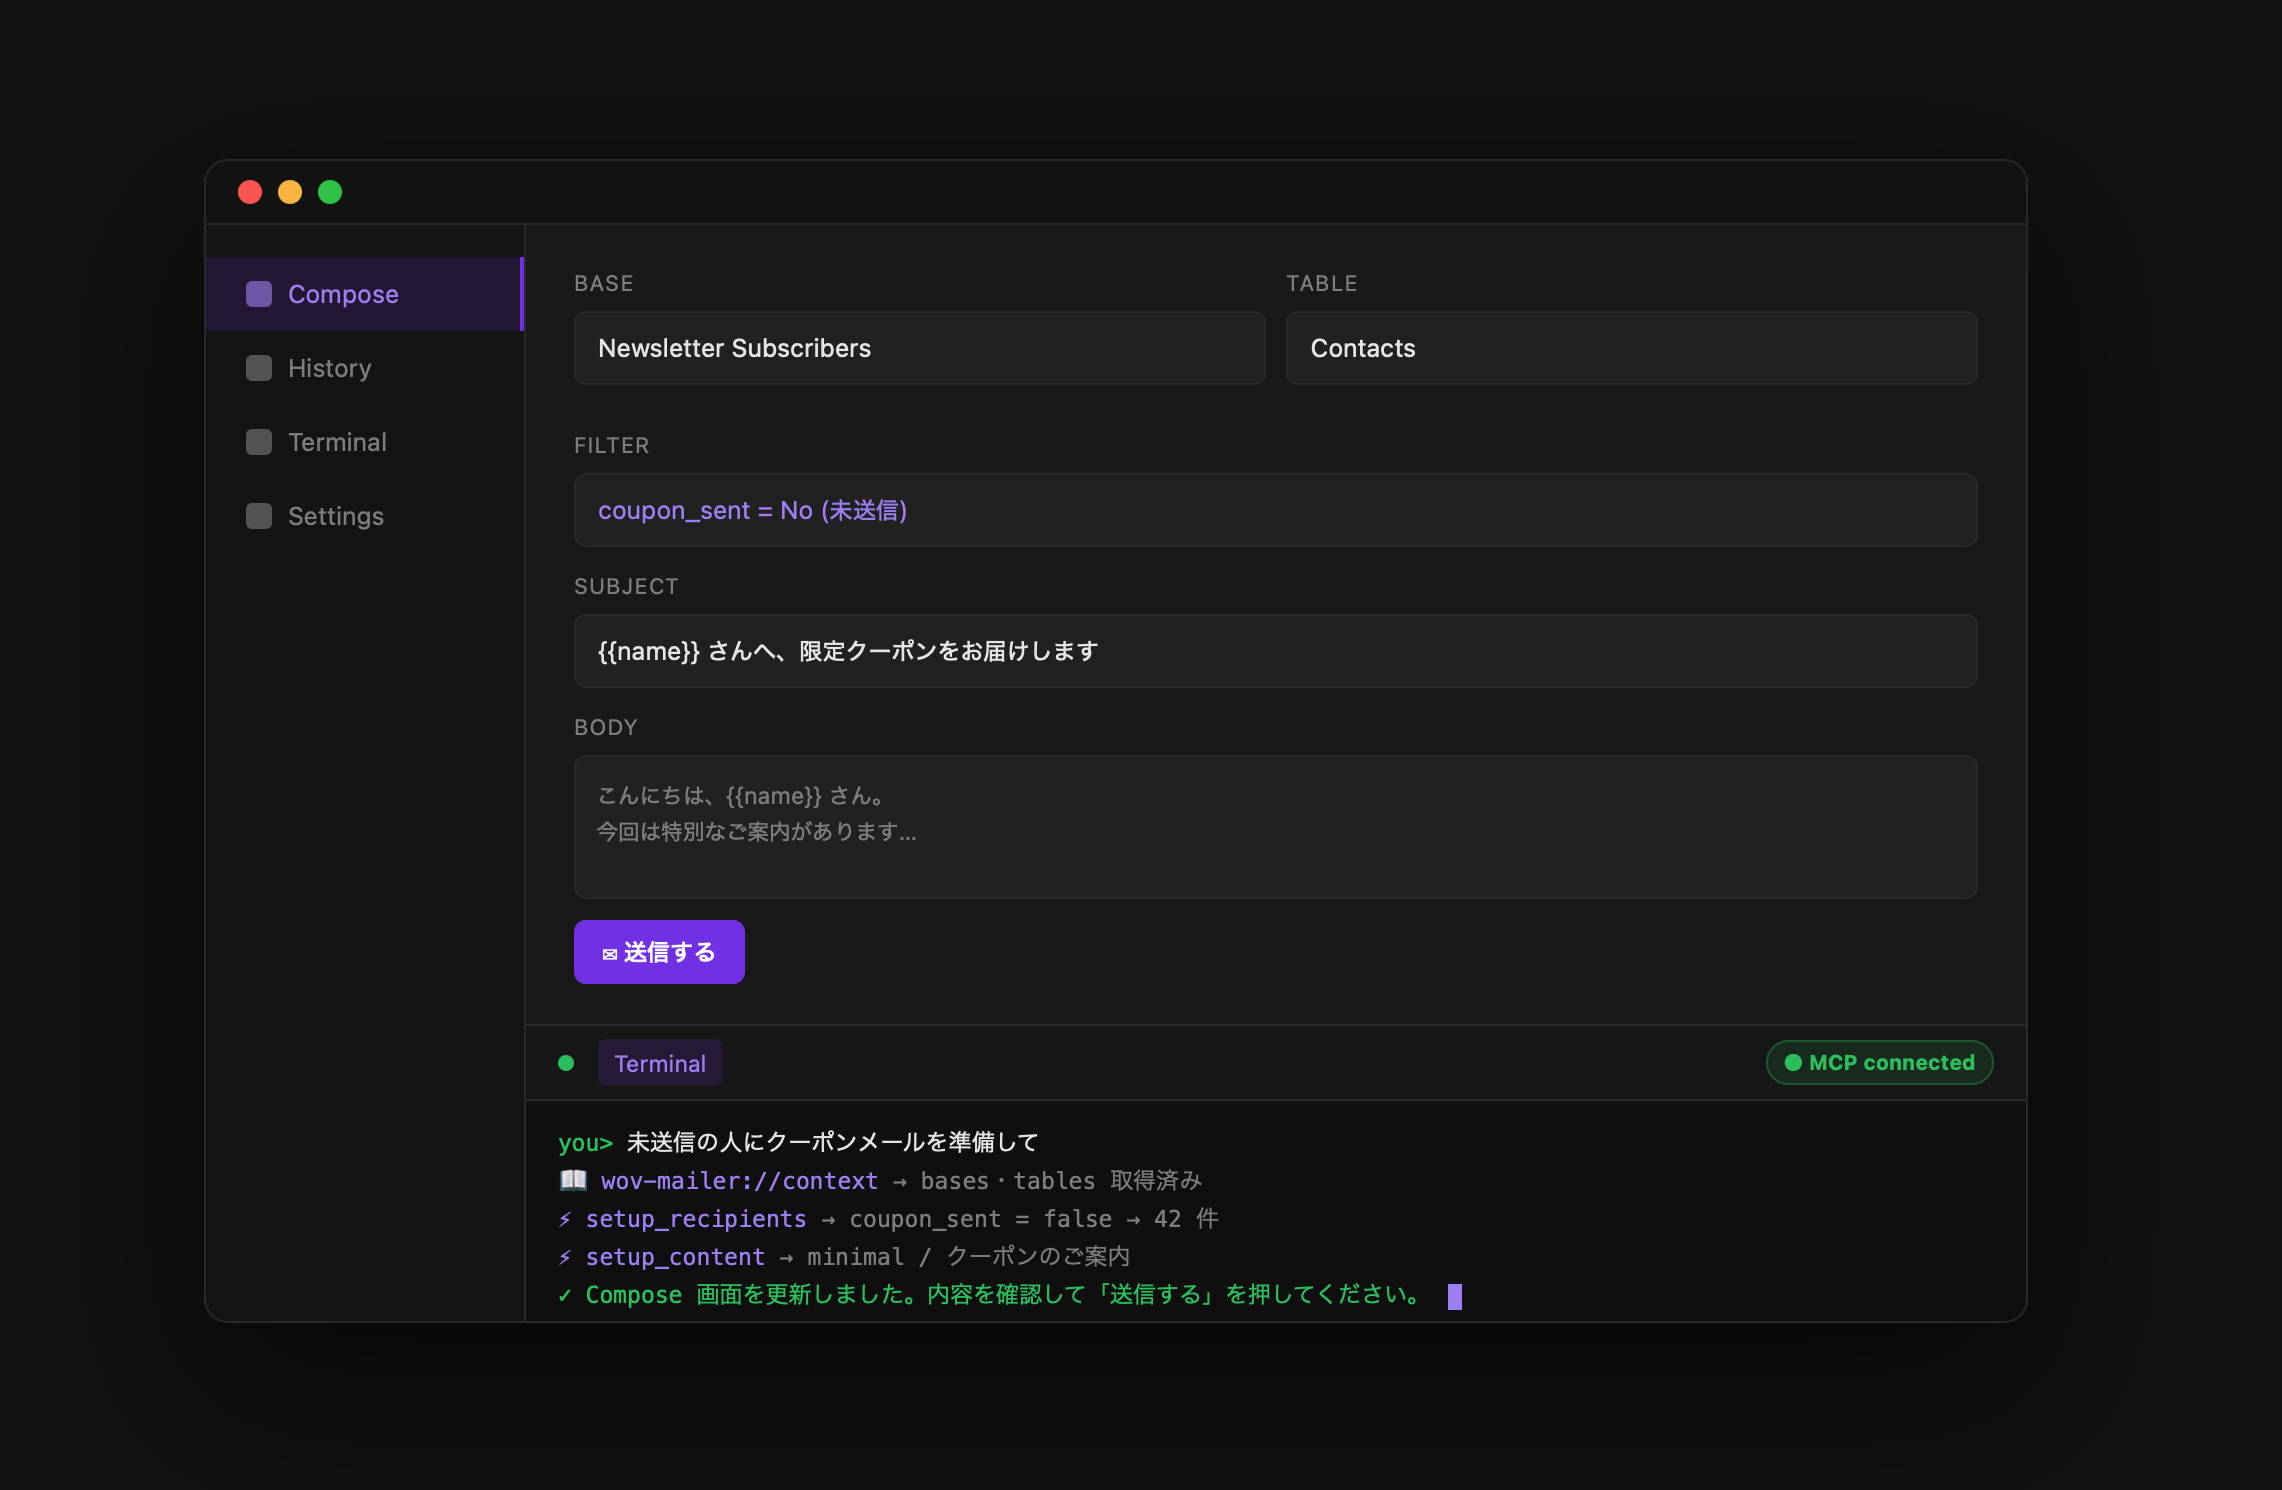This screenshot has width=2282, height=1490.
Task: Click setup_recipients in terminal output
Action: (x=696, y=1219)
